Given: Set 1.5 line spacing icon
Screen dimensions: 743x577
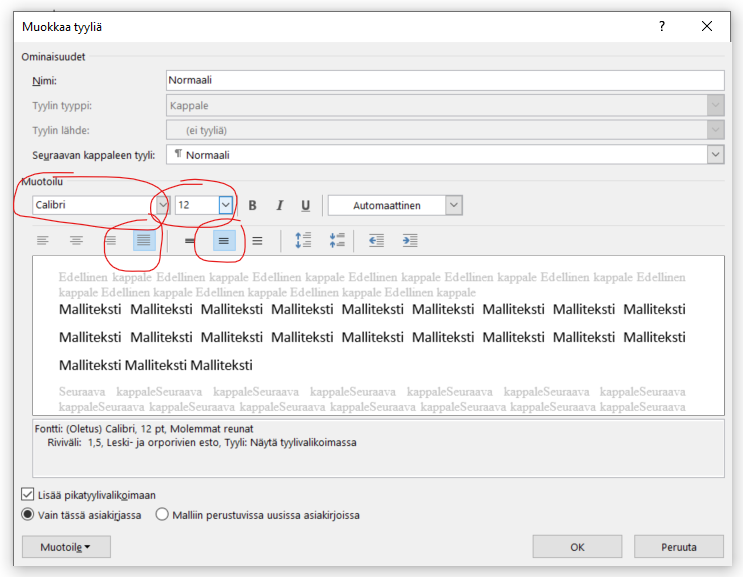Looking at the screenshot, I should click(x=224, y=241).
